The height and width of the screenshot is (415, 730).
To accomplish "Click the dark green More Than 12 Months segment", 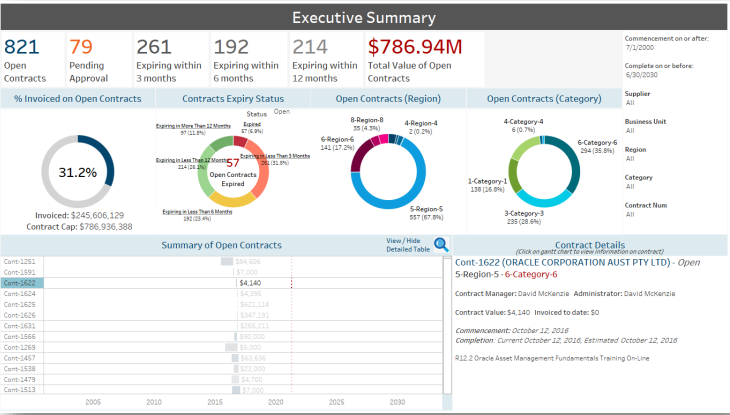I will tap(222, 143).
